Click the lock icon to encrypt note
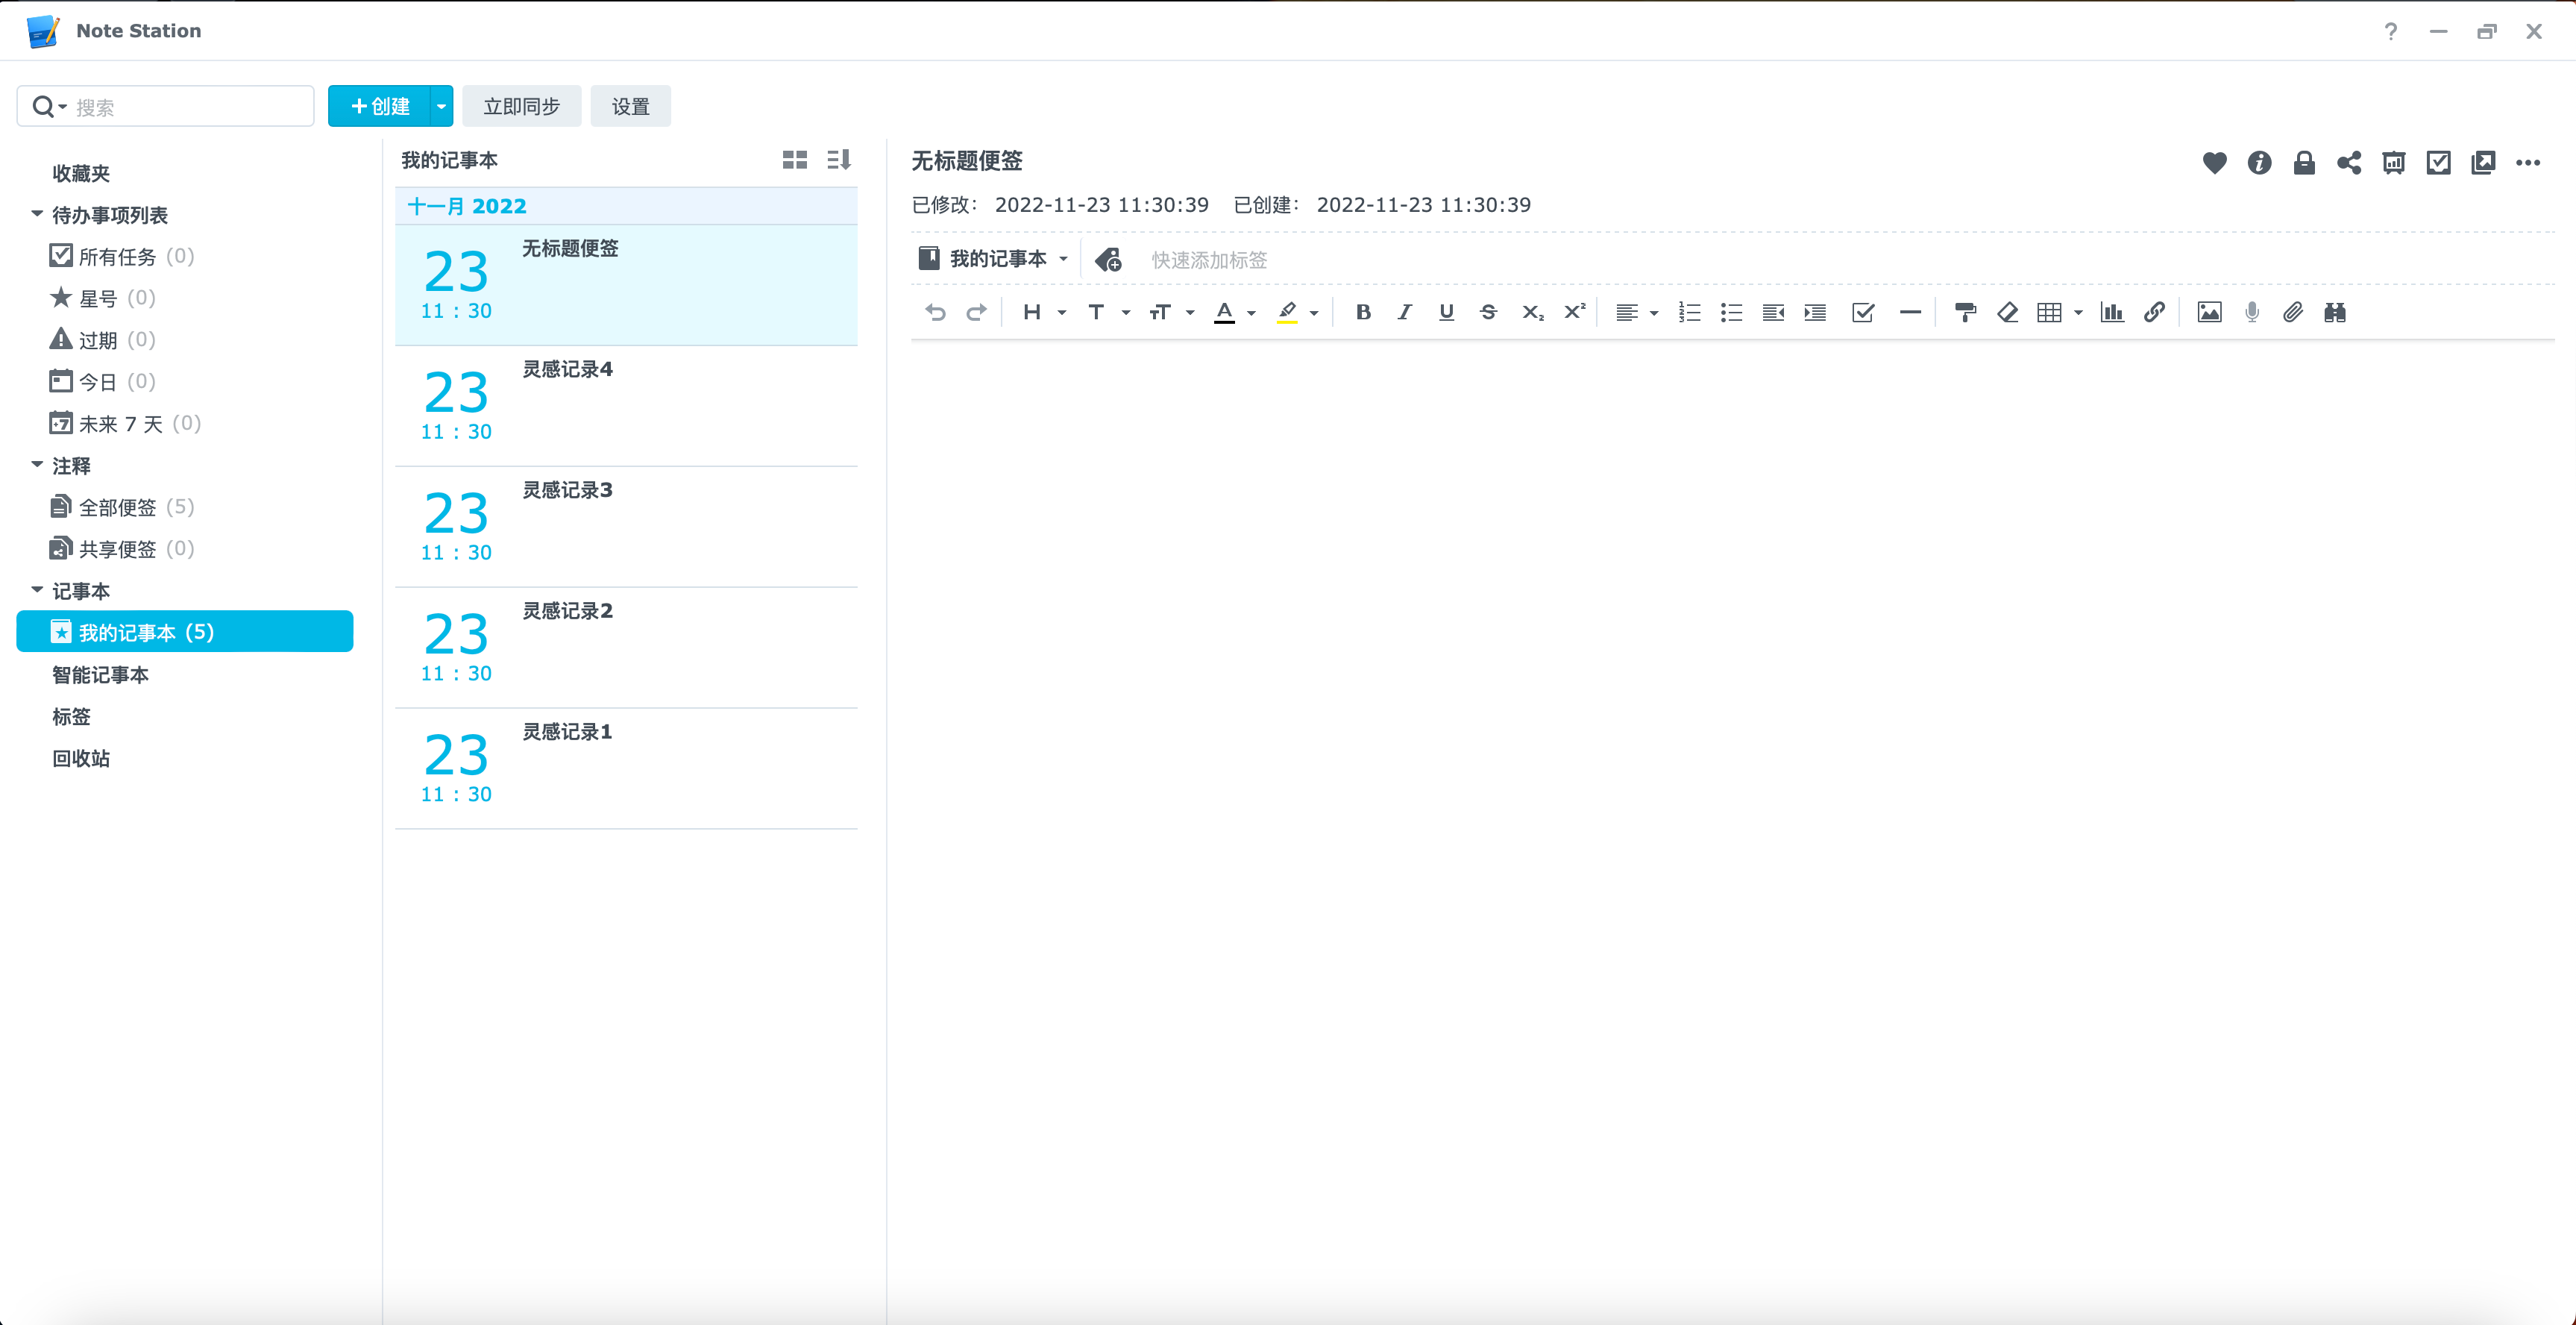2576x1325 pixels. [2304, 162]
